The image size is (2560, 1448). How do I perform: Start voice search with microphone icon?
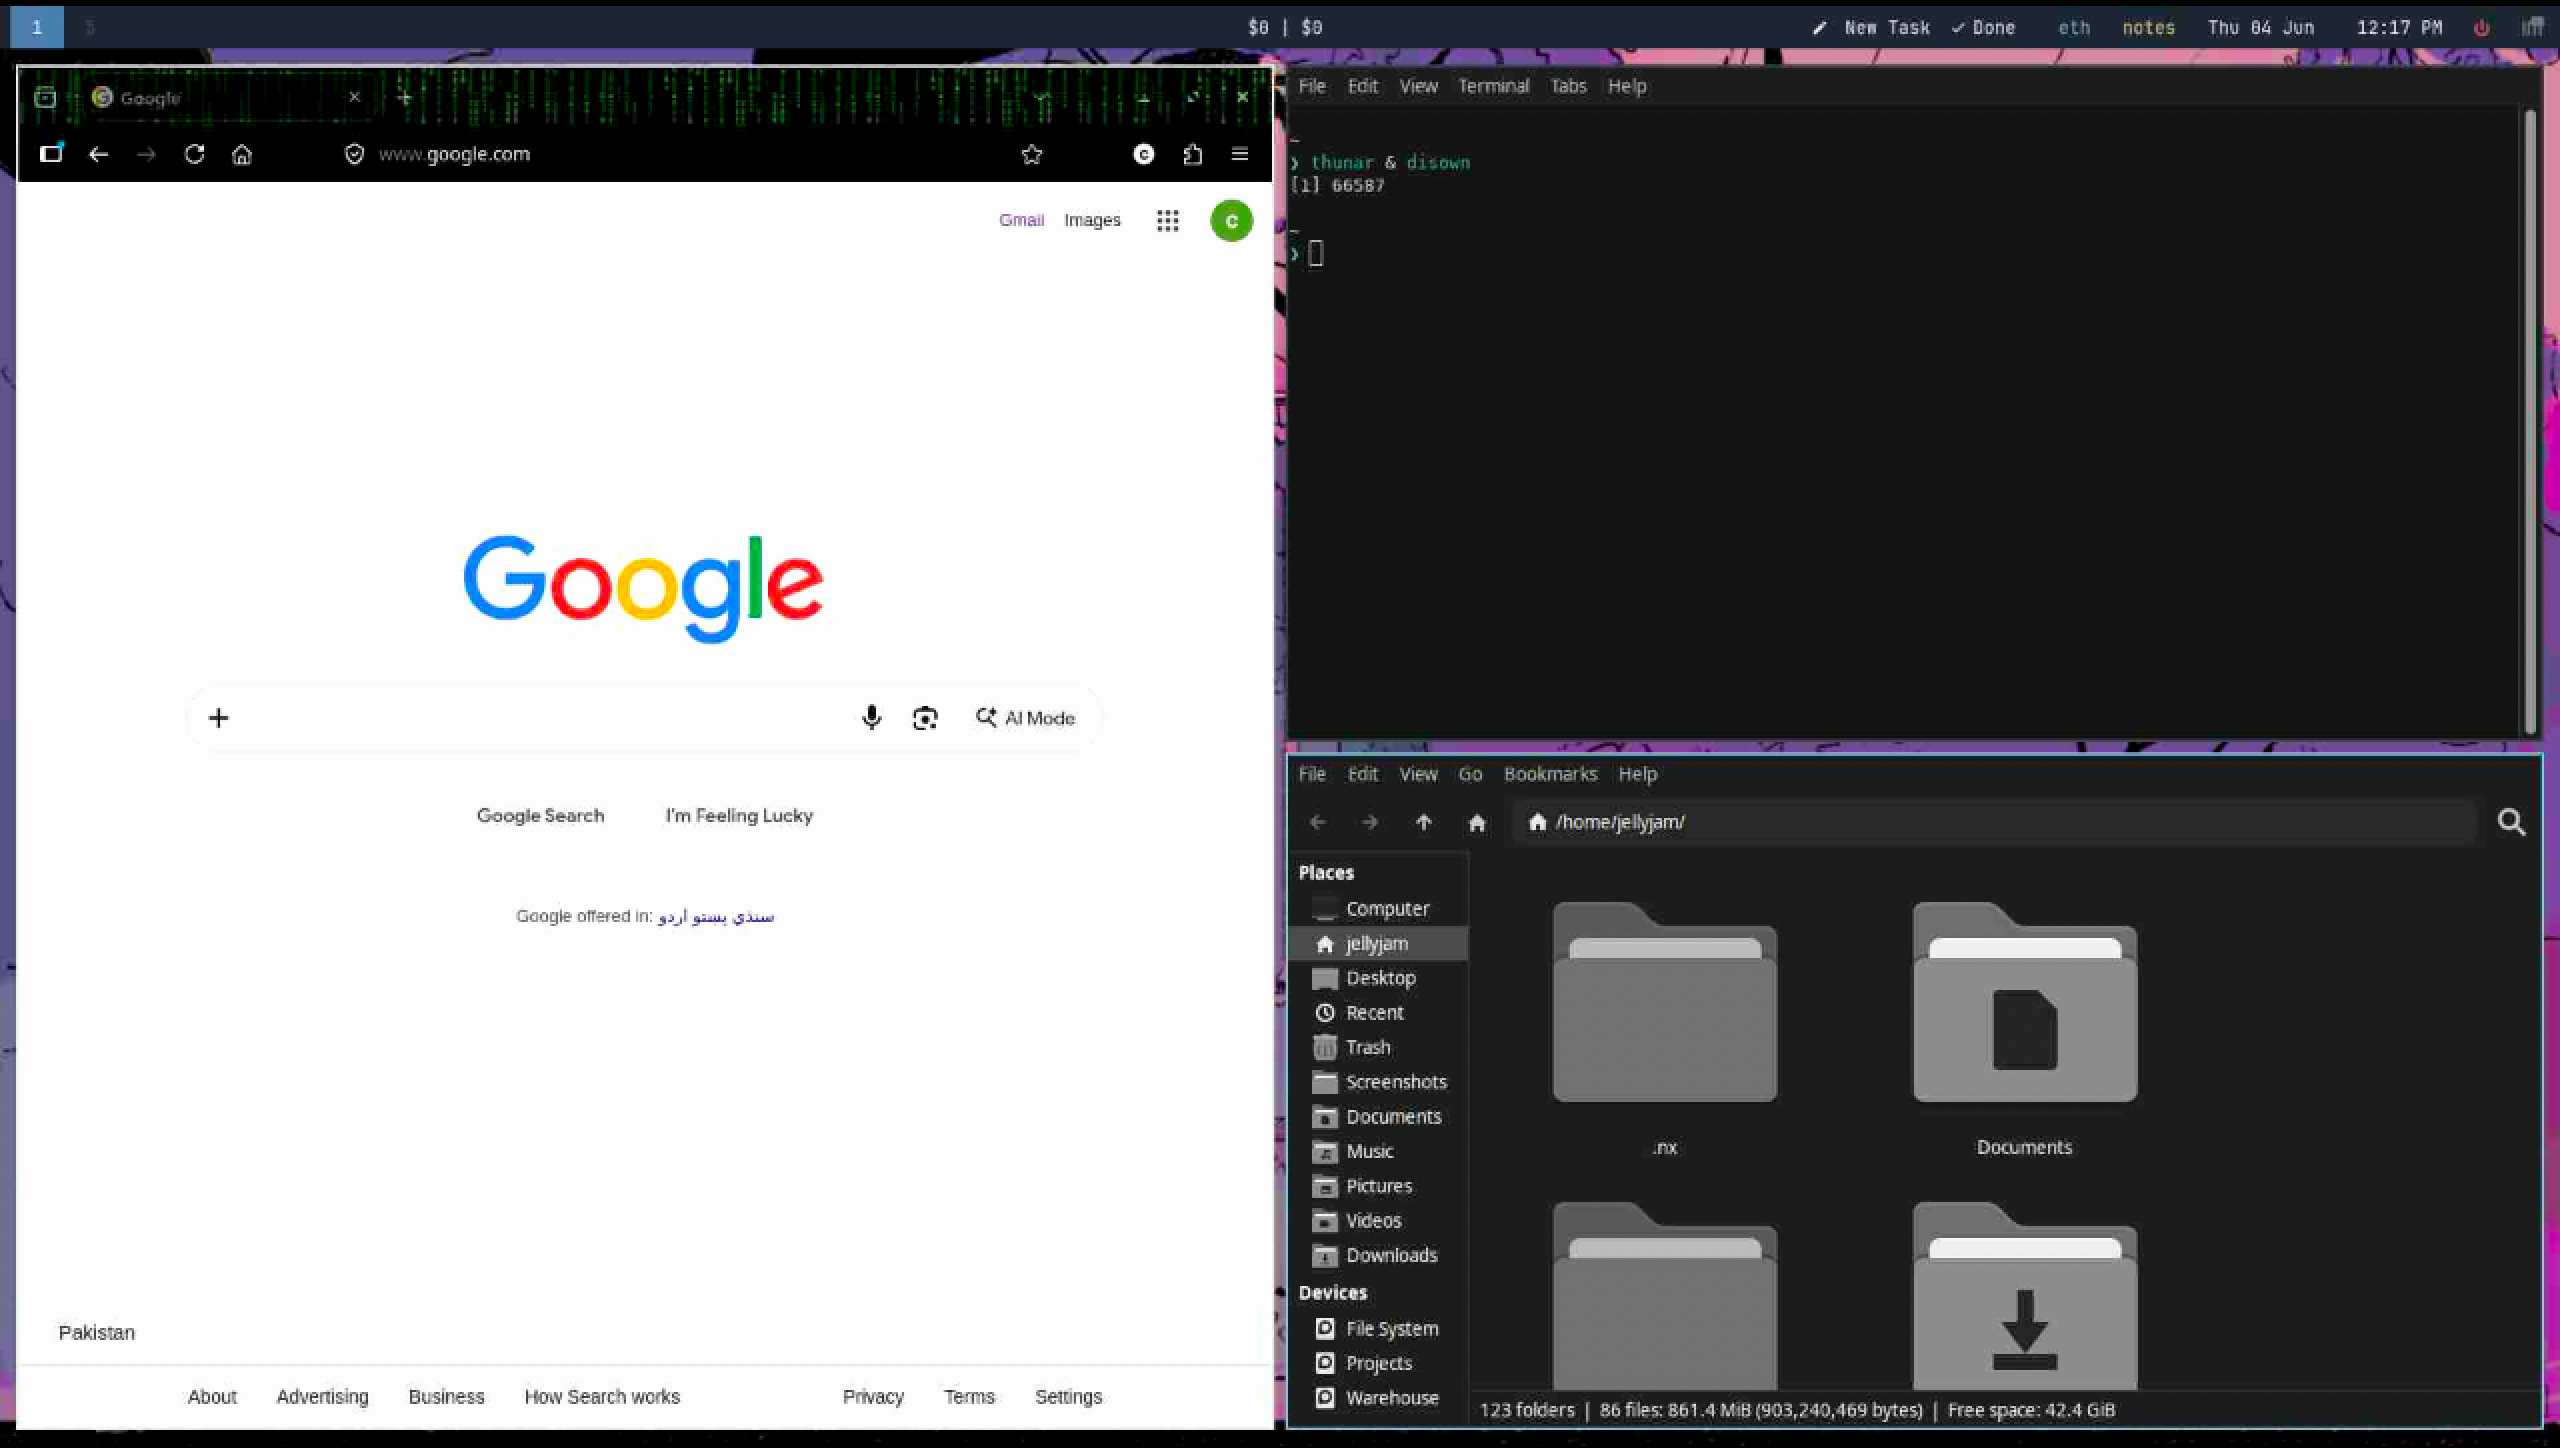tap(871, 717)
